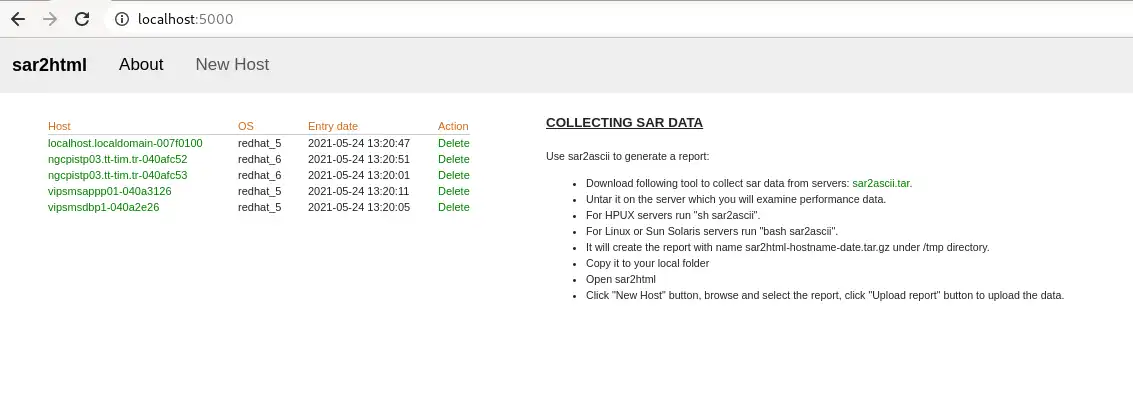This screenshot has height=395, width=1133.
Task: Click the site info icon in address bar
Action: (x=123, y=19)
